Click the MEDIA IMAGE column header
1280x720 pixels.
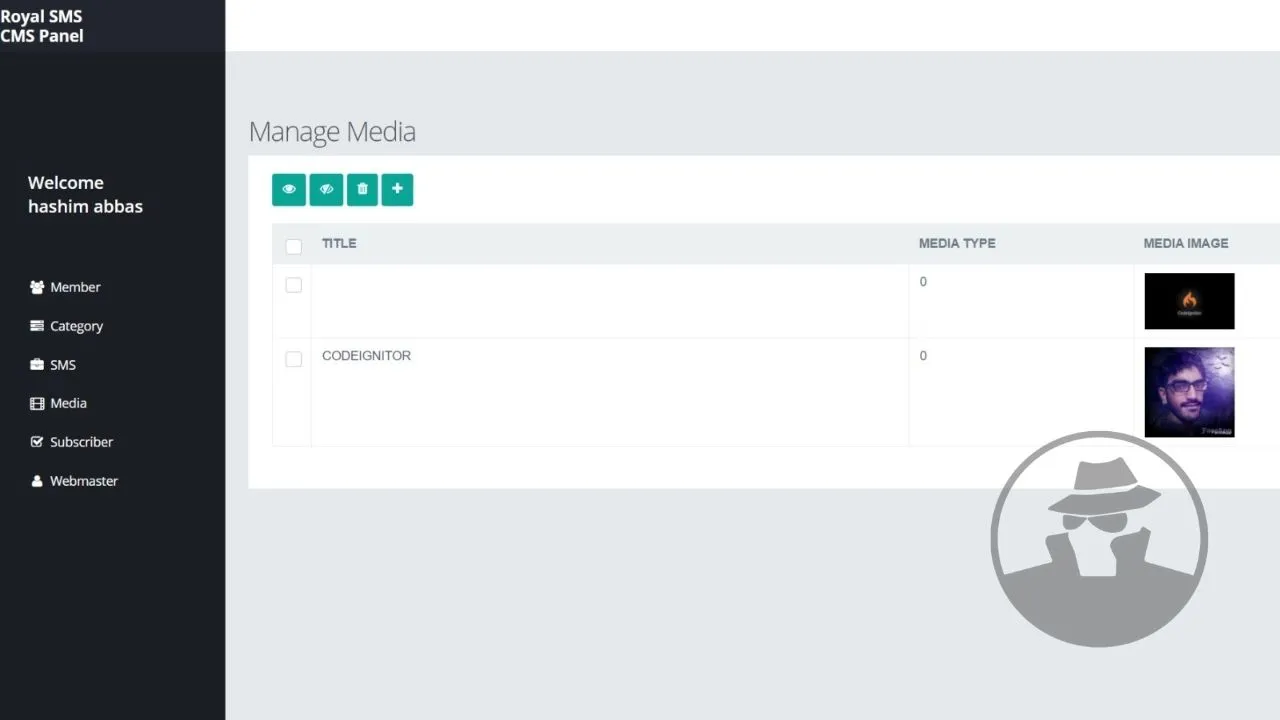[1186, 243]
